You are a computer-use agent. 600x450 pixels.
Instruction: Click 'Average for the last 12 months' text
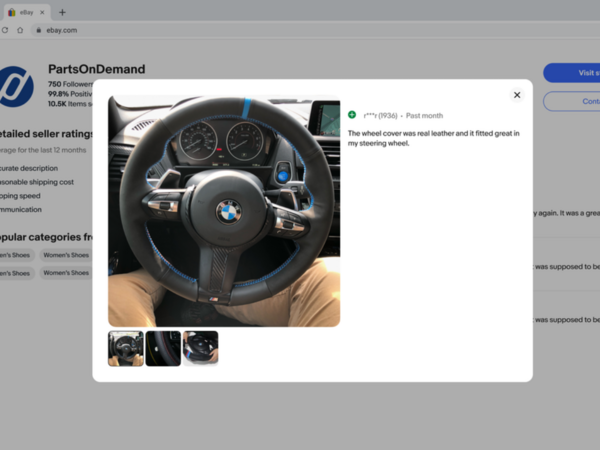coord(43,150)
